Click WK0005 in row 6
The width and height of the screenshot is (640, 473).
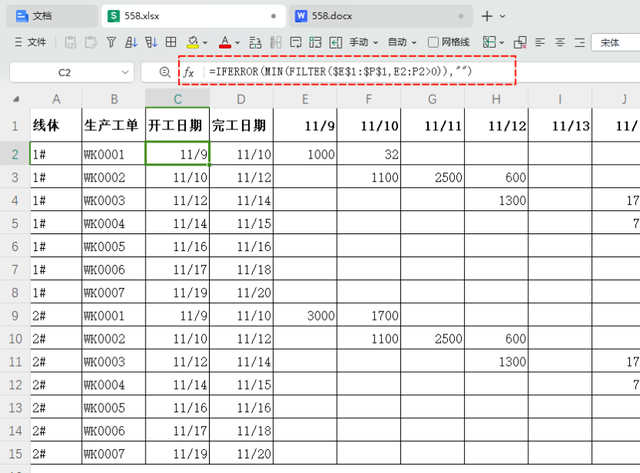[x=113, y=246]
